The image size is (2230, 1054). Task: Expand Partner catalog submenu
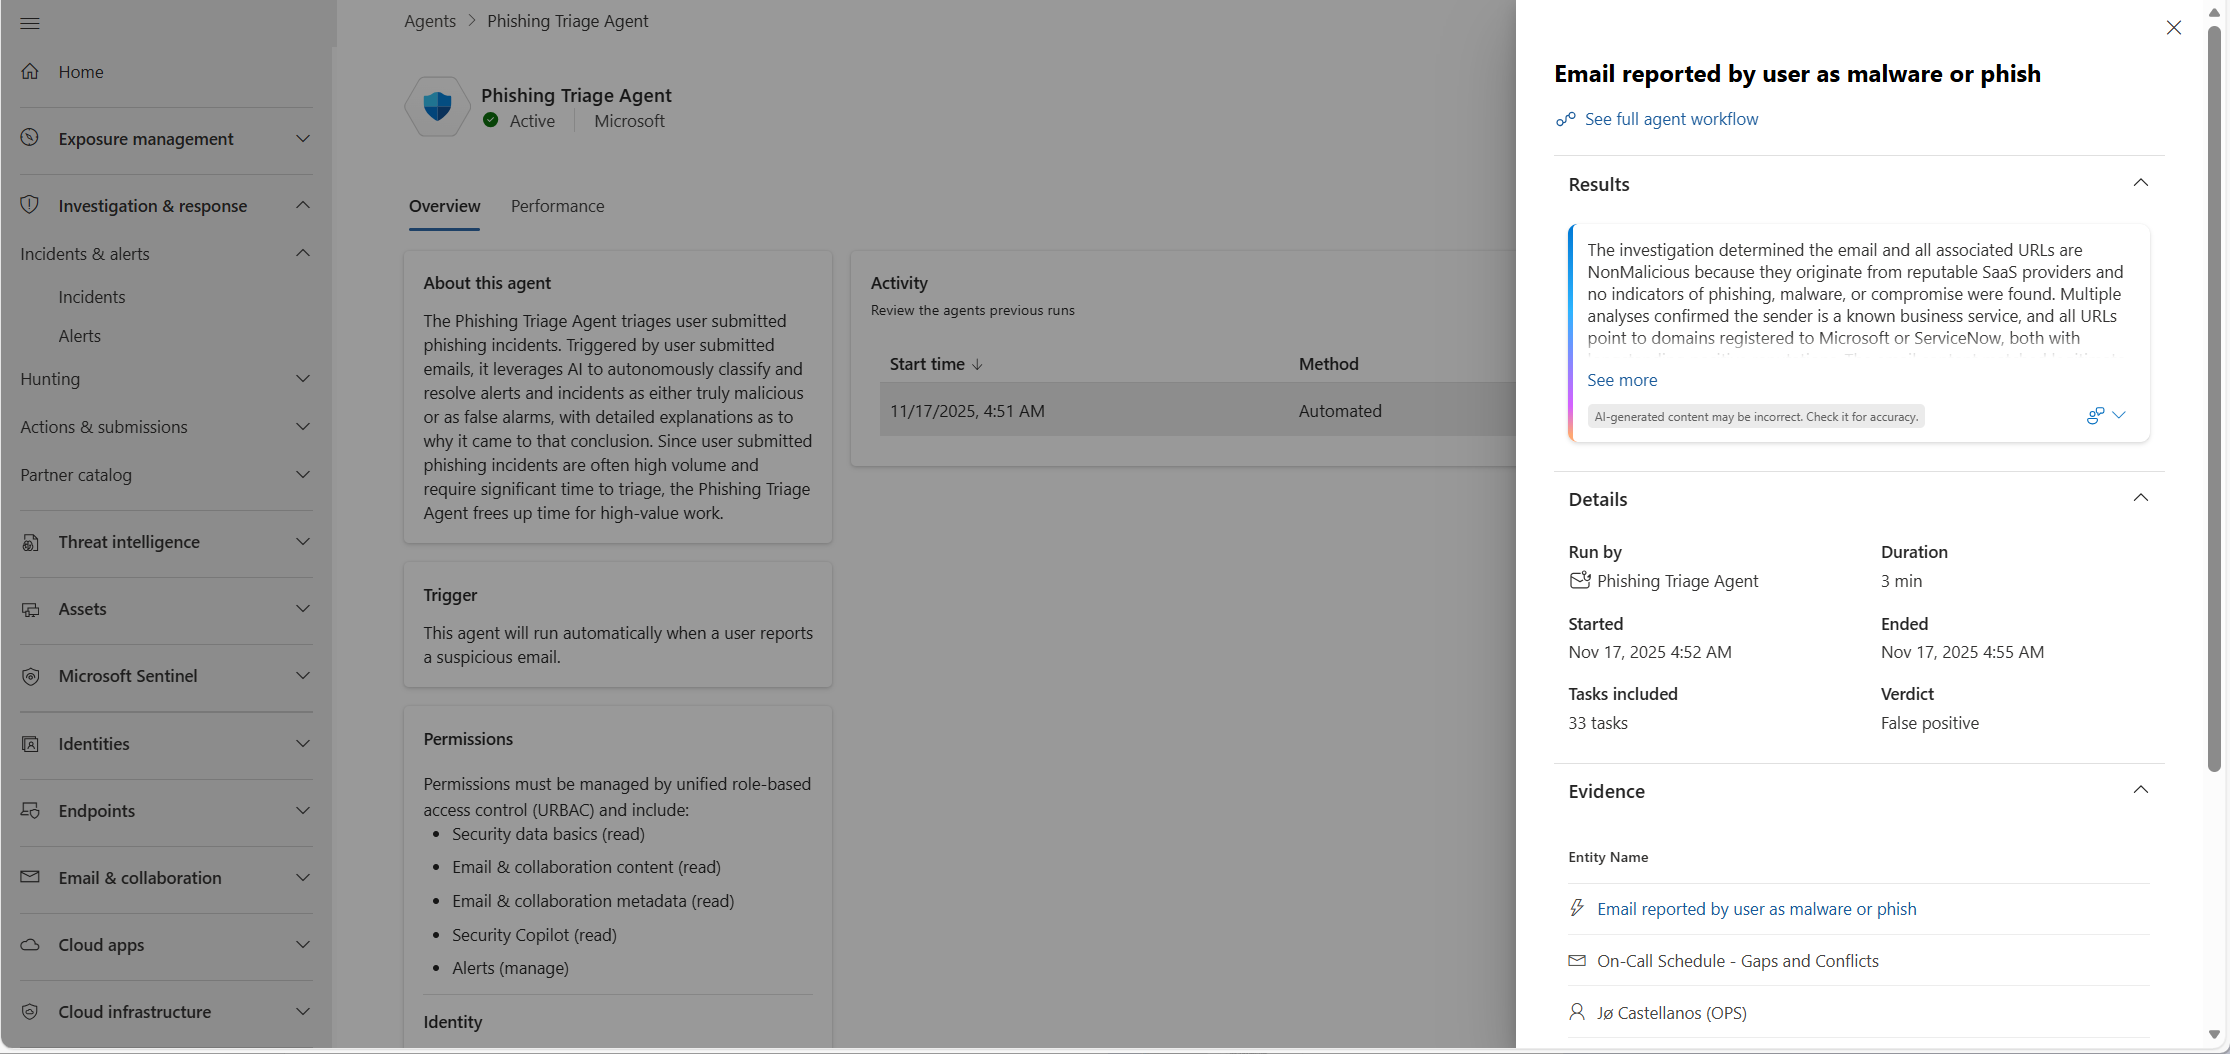pyautogui.click(x=303, y=474)
